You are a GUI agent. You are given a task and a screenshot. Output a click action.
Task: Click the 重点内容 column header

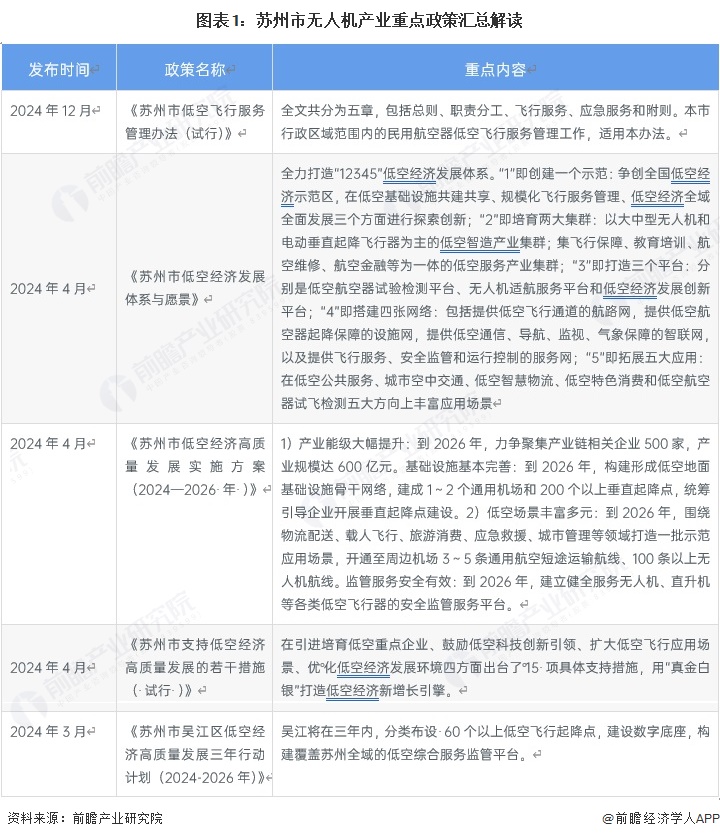click(x=495, y=69)
